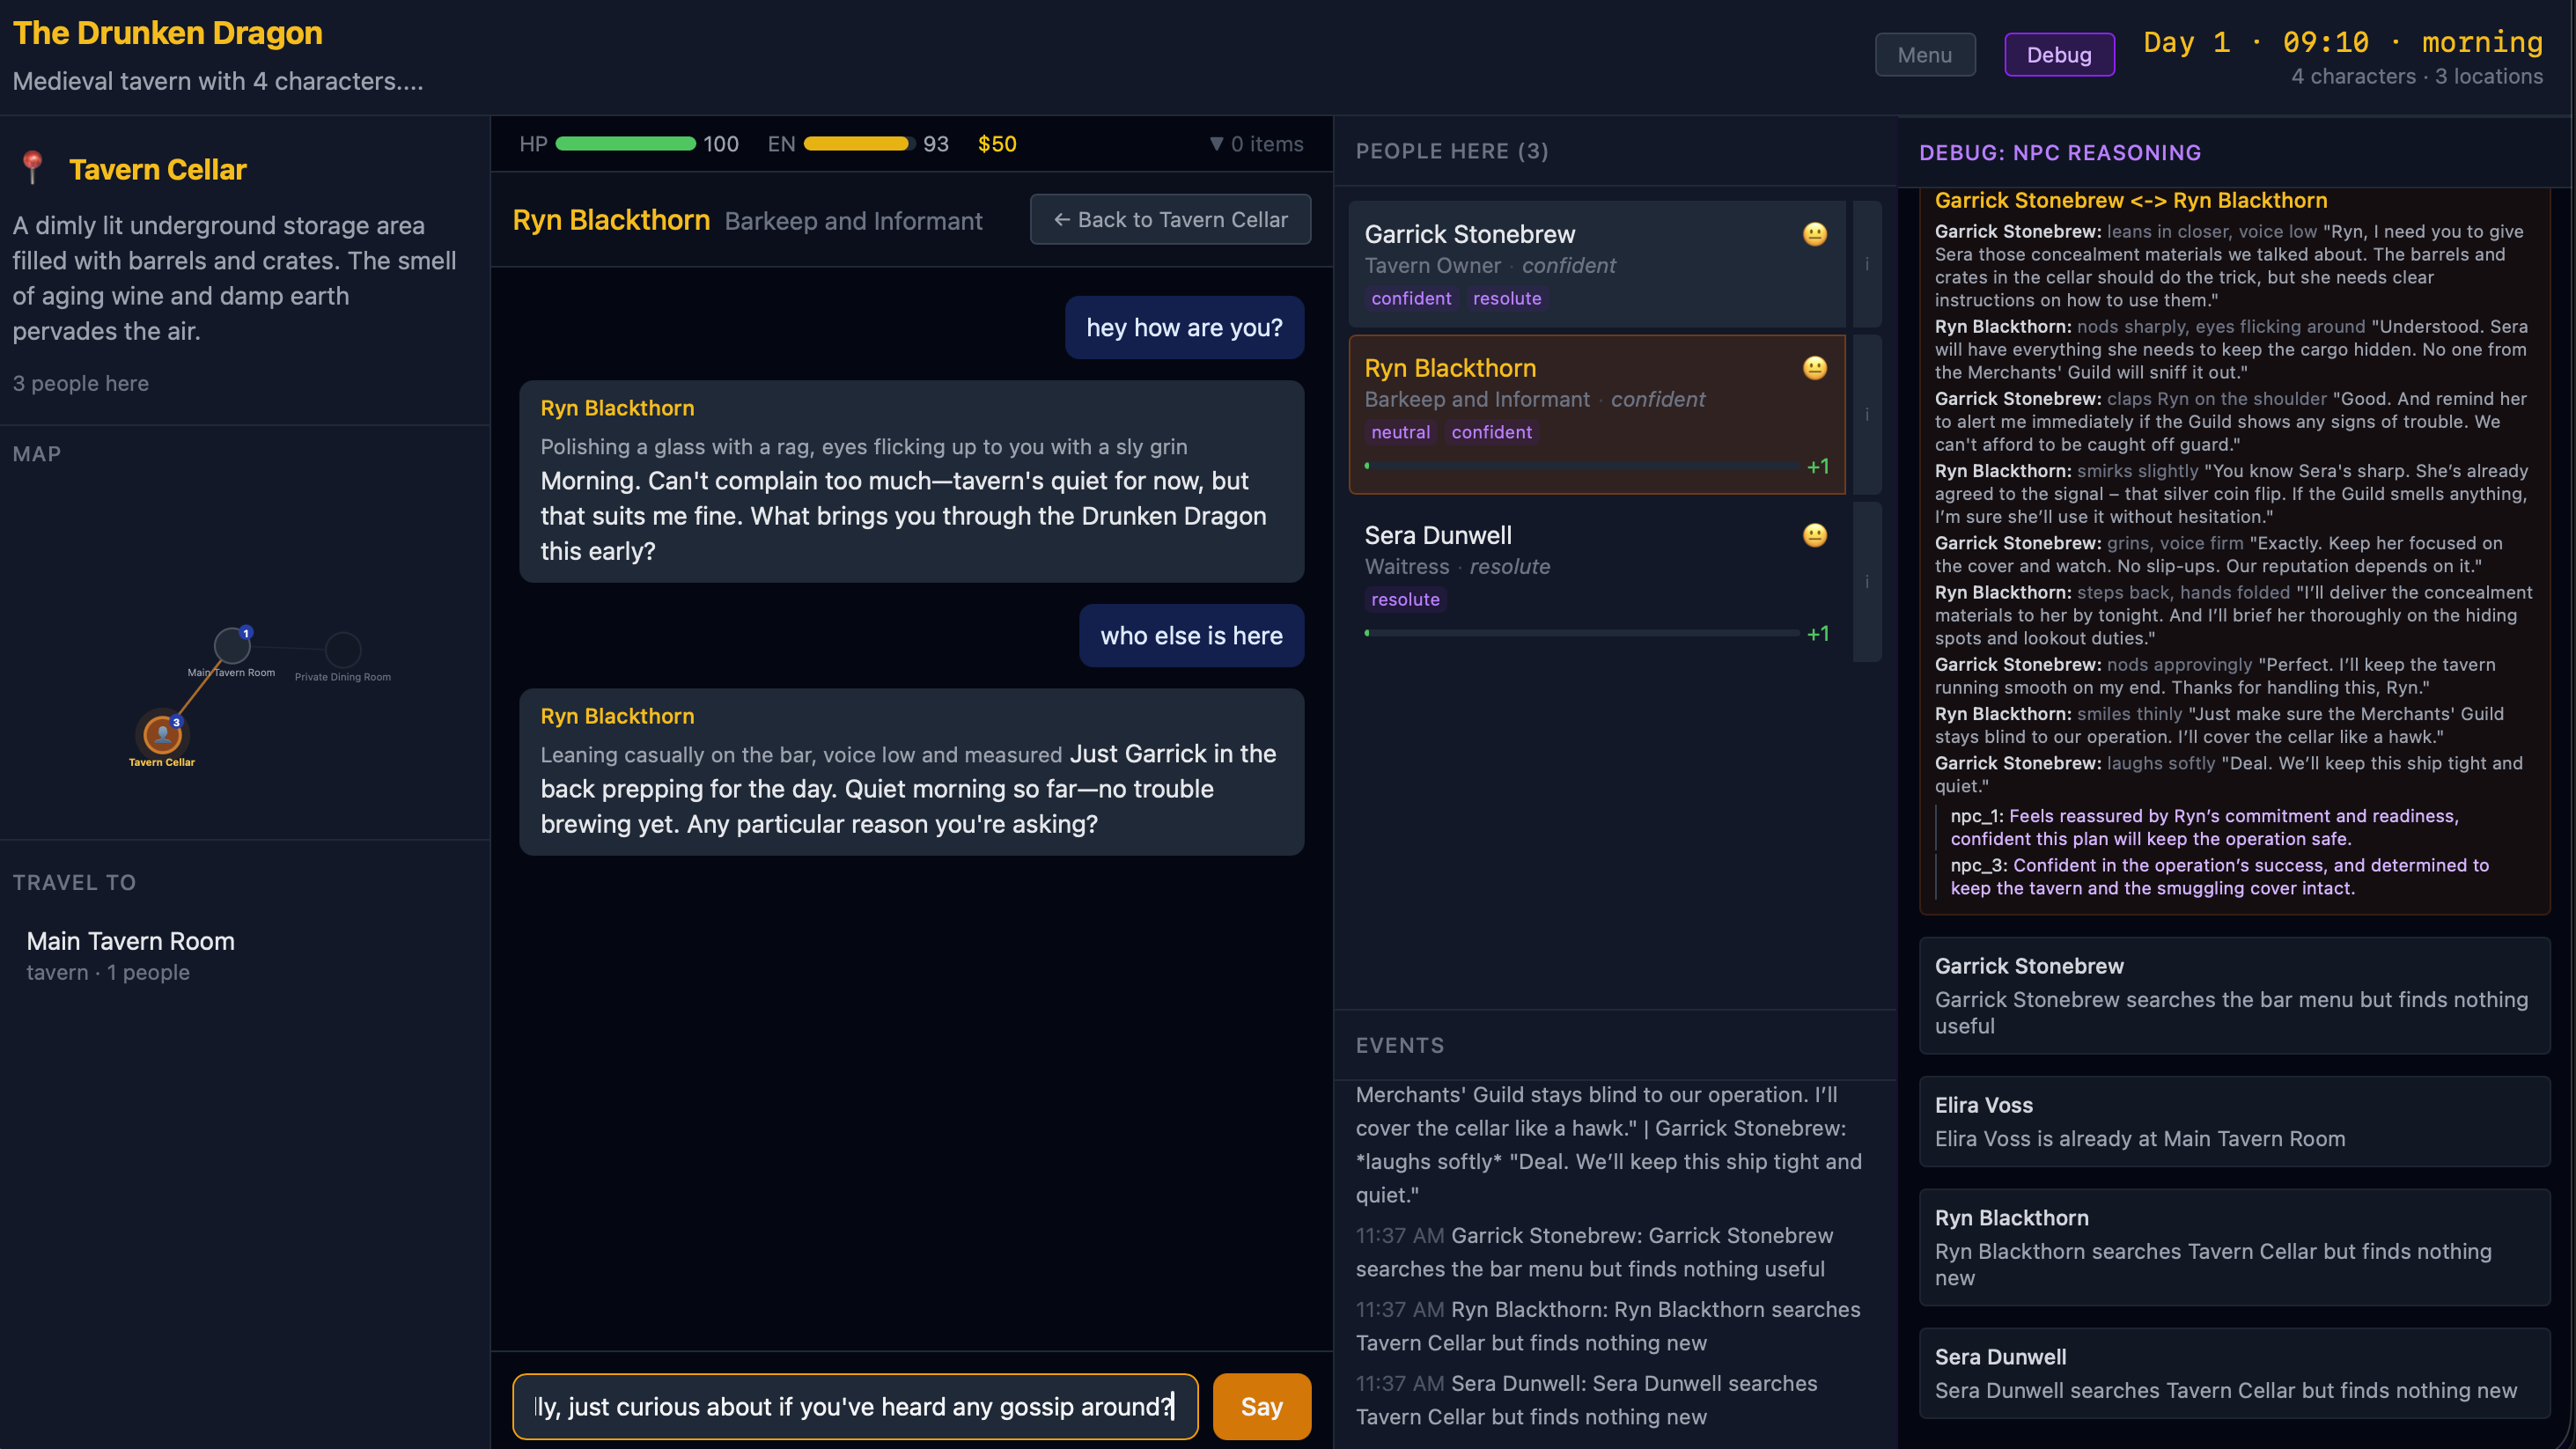This screenshot has height=1449, width=2576.
Task: Click Sera's 'resolute' mood tag
Action: (1405, 599)
